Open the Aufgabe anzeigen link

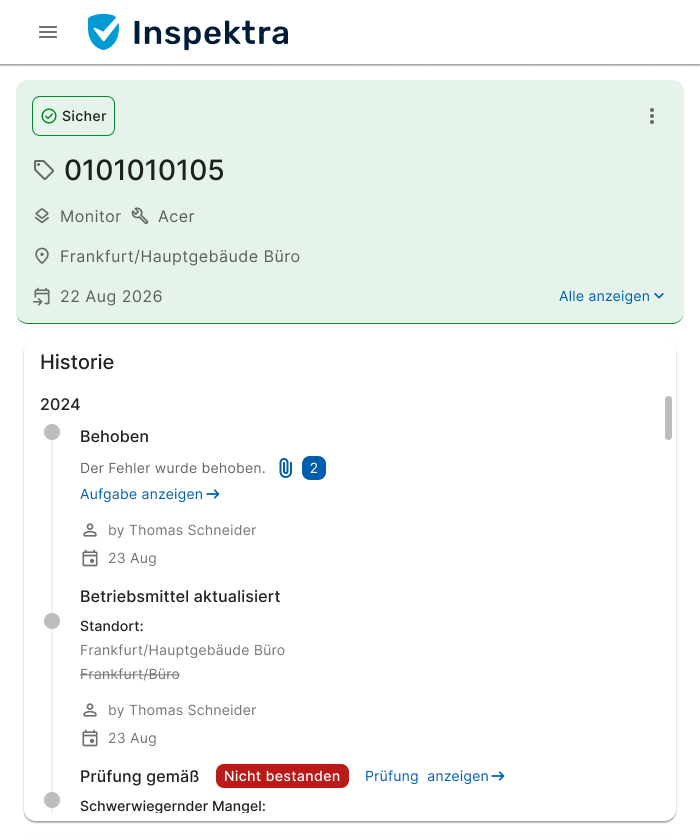(x=150, y=494)
